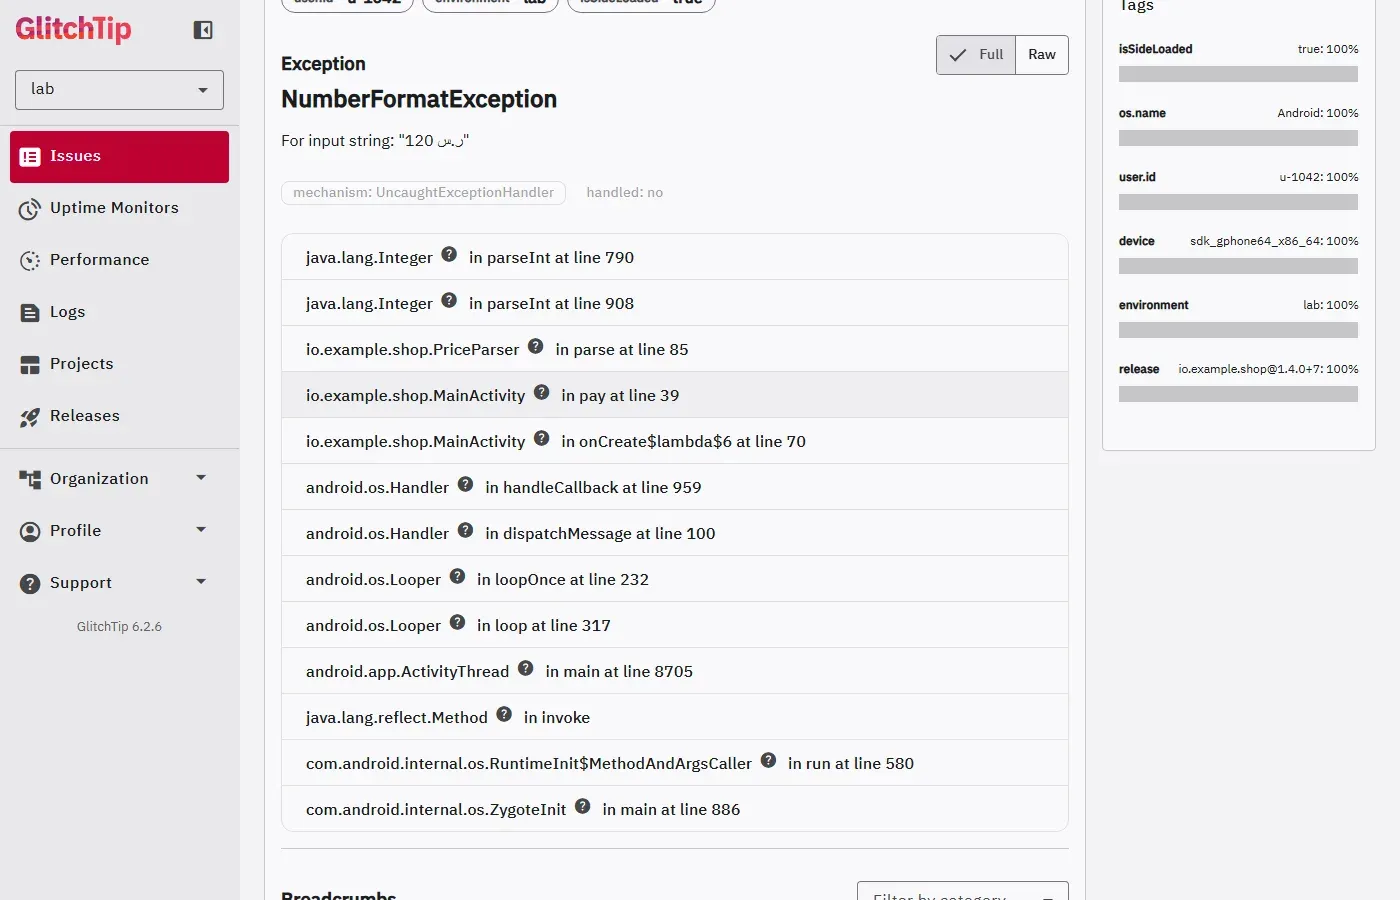Go to Issues page
This screenshot has height=900, width=1400.
pos(119,157)
